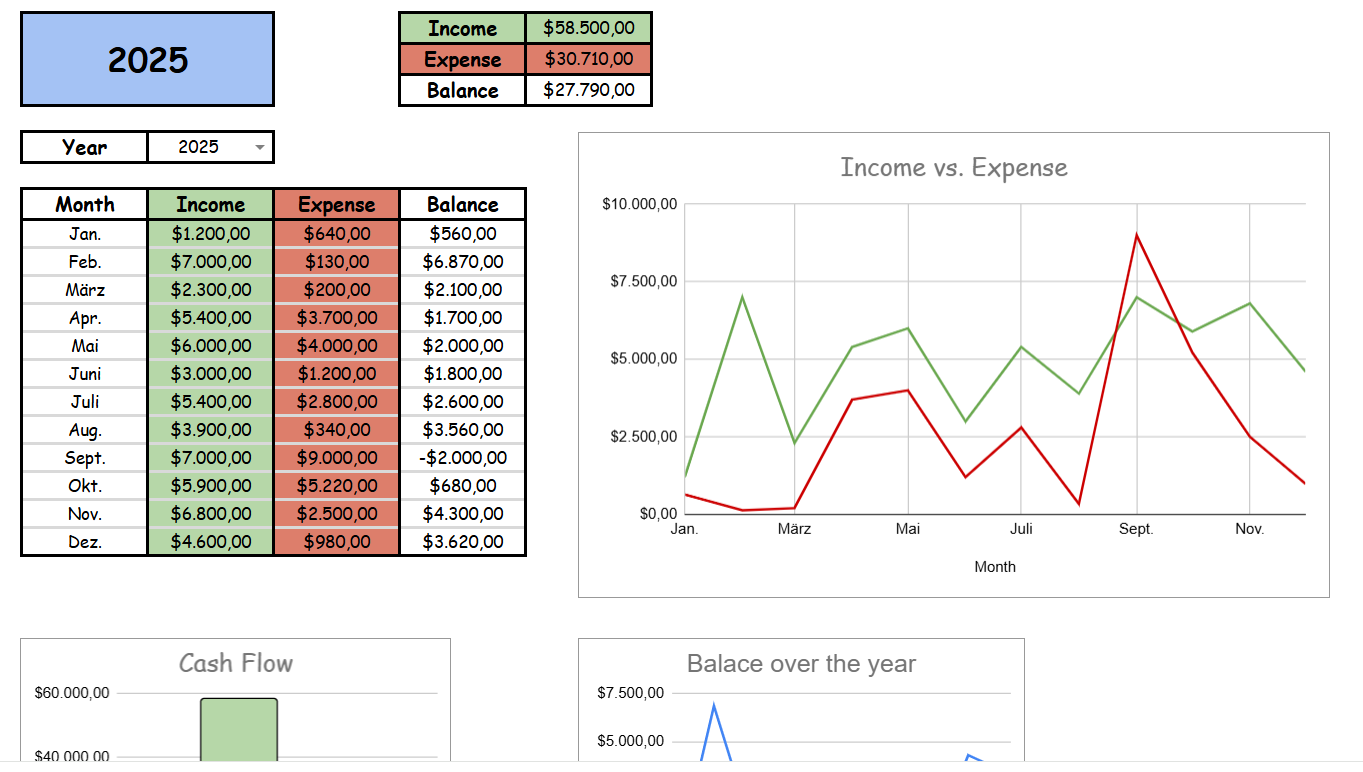Select total income value $58.500,00
Screen dimensions: 1363x772
pos(588,28)
